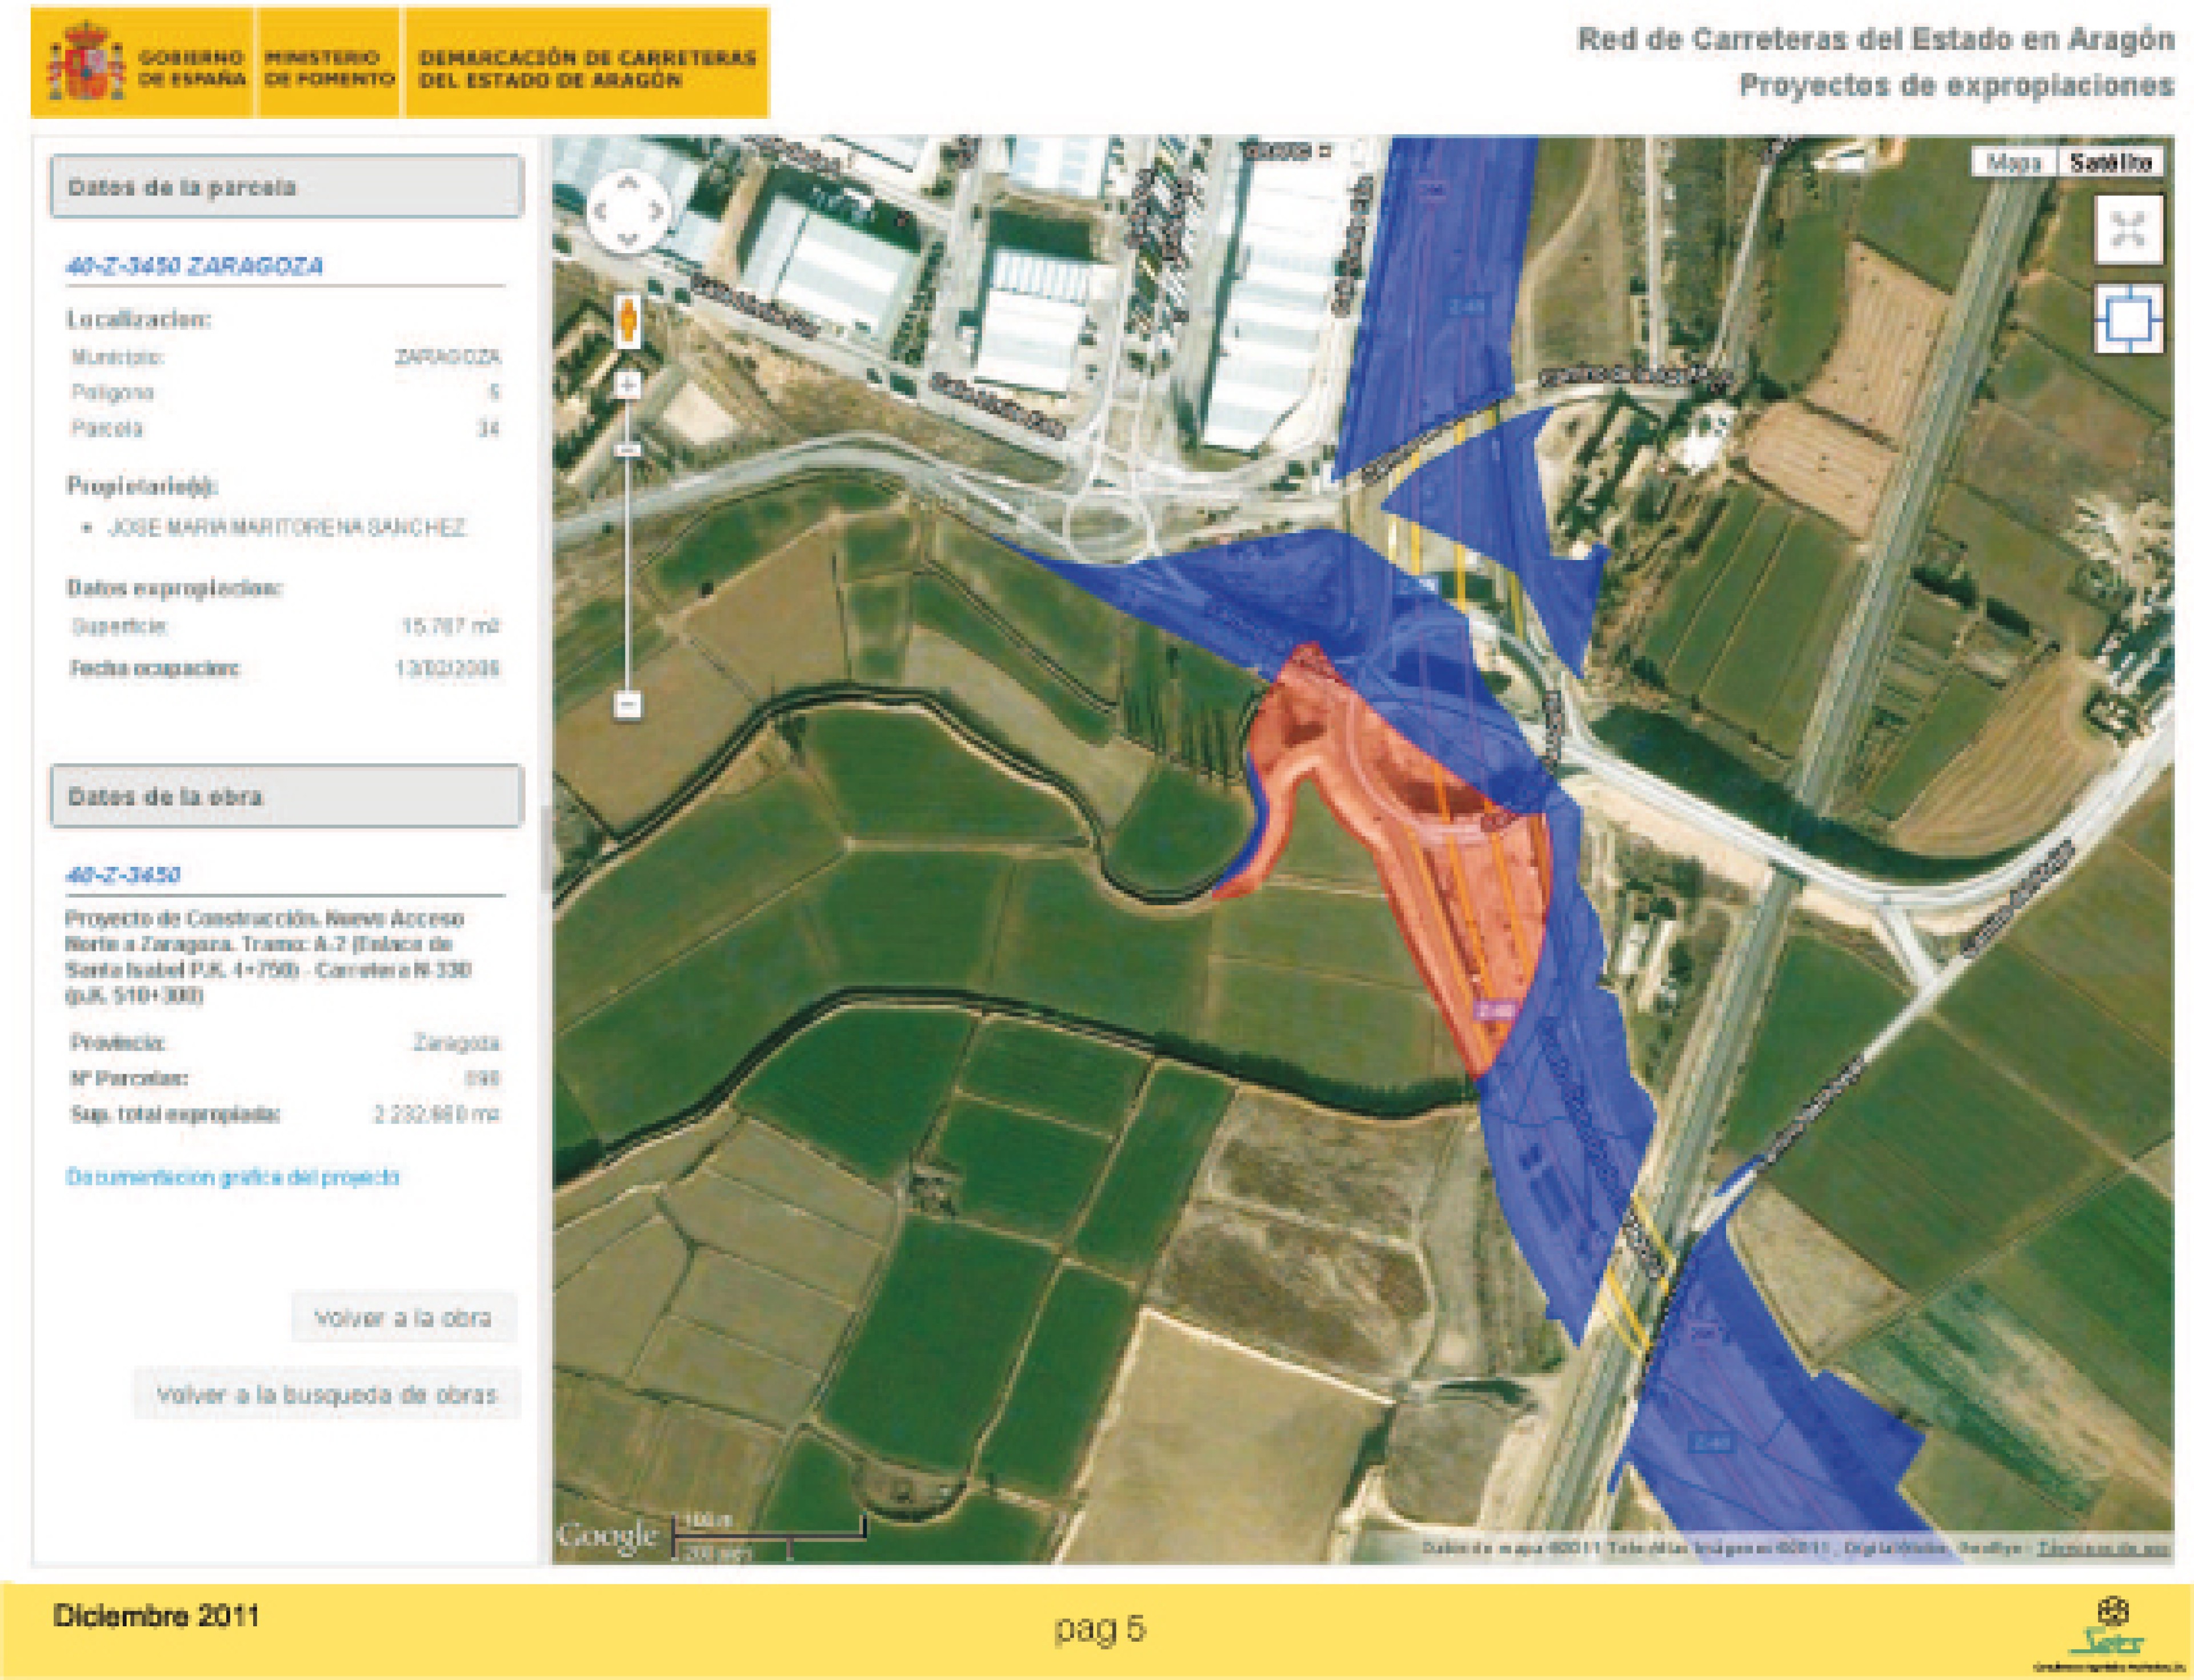2194x1680 pixels.
Task: Switch to Mapa view
Action: point(2014,162)
